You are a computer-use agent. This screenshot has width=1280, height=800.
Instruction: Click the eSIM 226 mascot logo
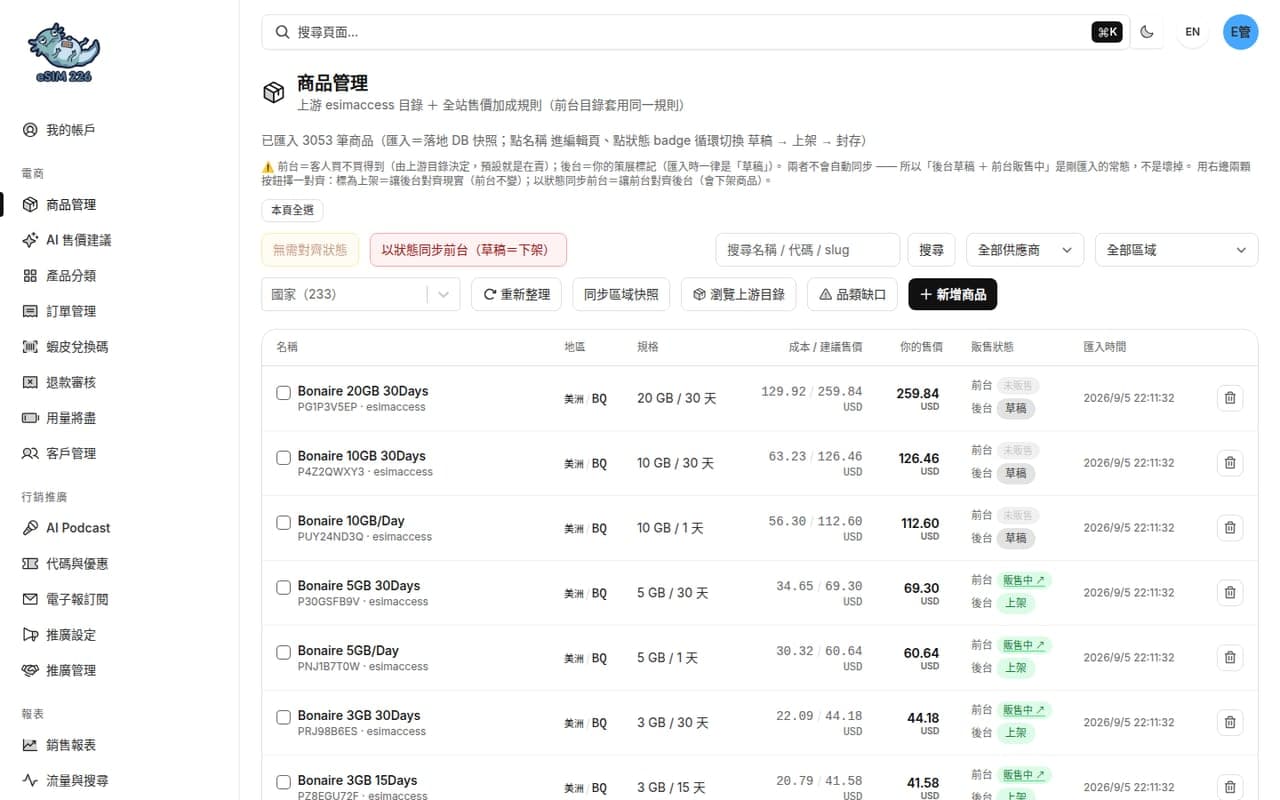(63, 53)
